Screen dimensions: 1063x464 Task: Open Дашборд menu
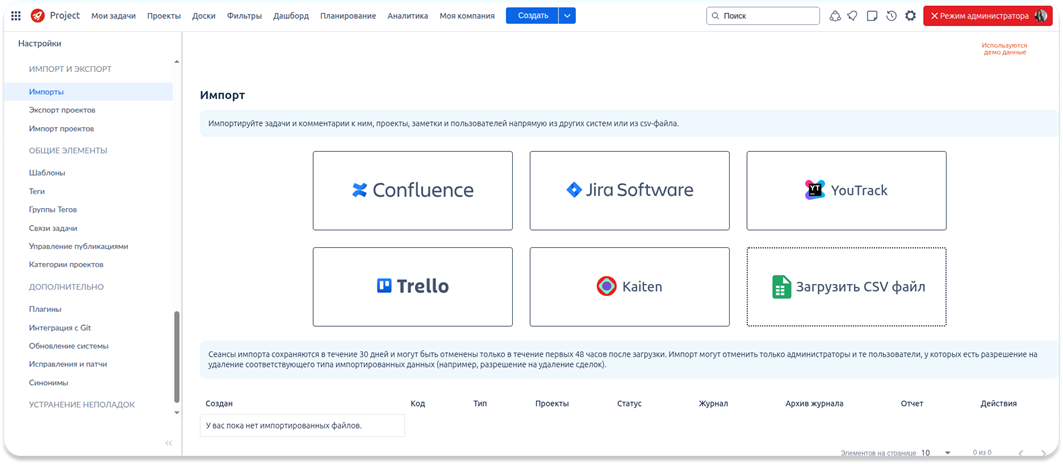click(291, 16)
